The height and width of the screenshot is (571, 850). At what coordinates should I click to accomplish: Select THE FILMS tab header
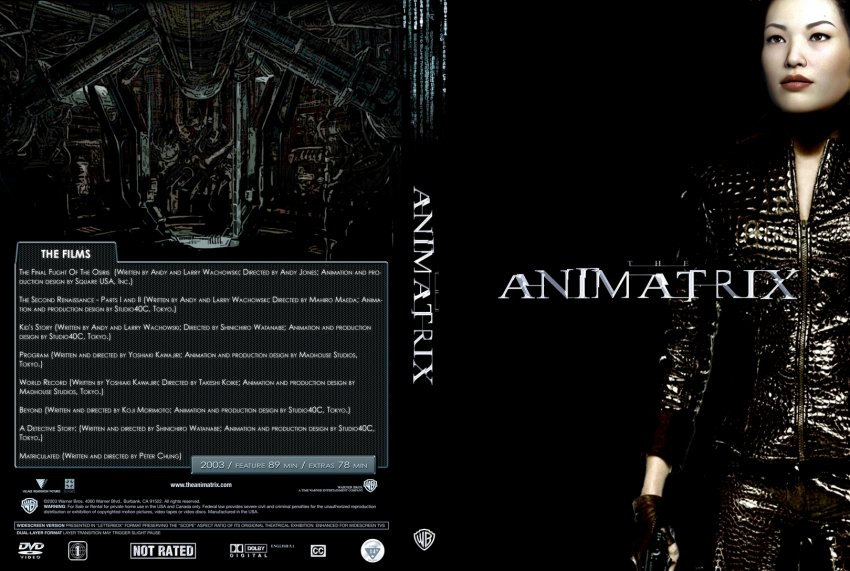[66, 254]
